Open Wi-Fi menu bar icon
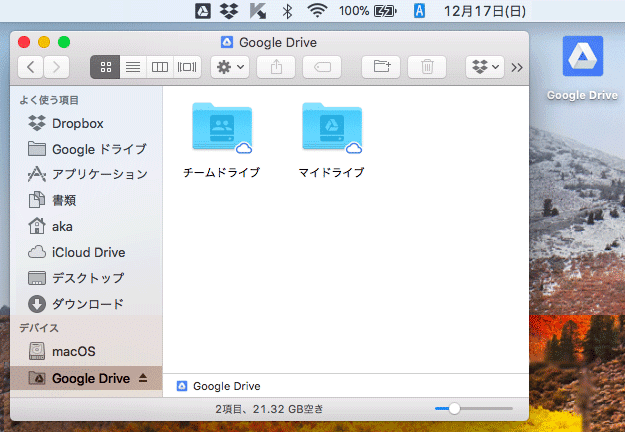625x432 pixels. tap(317, 11)
